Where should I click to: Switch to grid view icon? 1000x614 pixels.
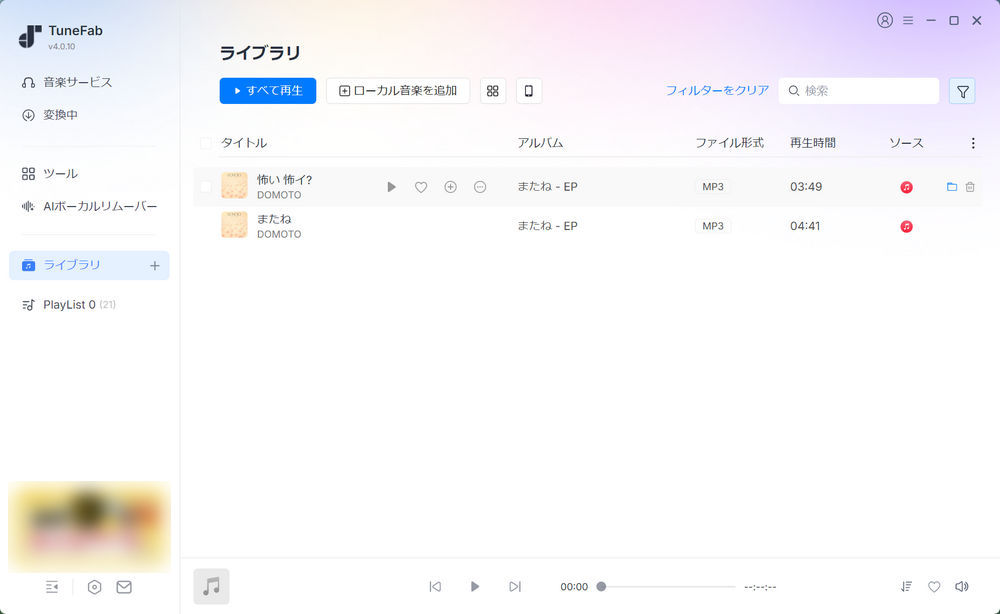[x=492, y=91]
